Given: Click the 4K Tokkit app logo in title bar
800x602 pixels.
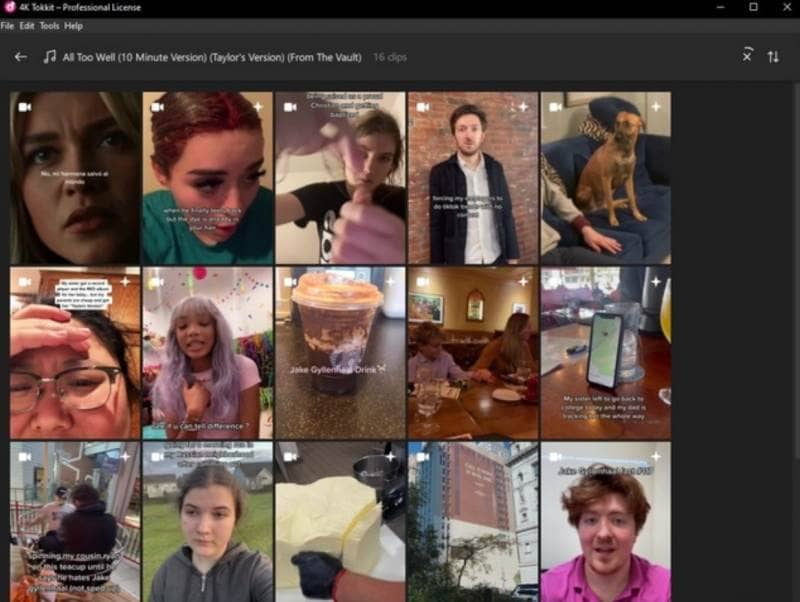Looking at the screenshot, I should coord(9,7).
